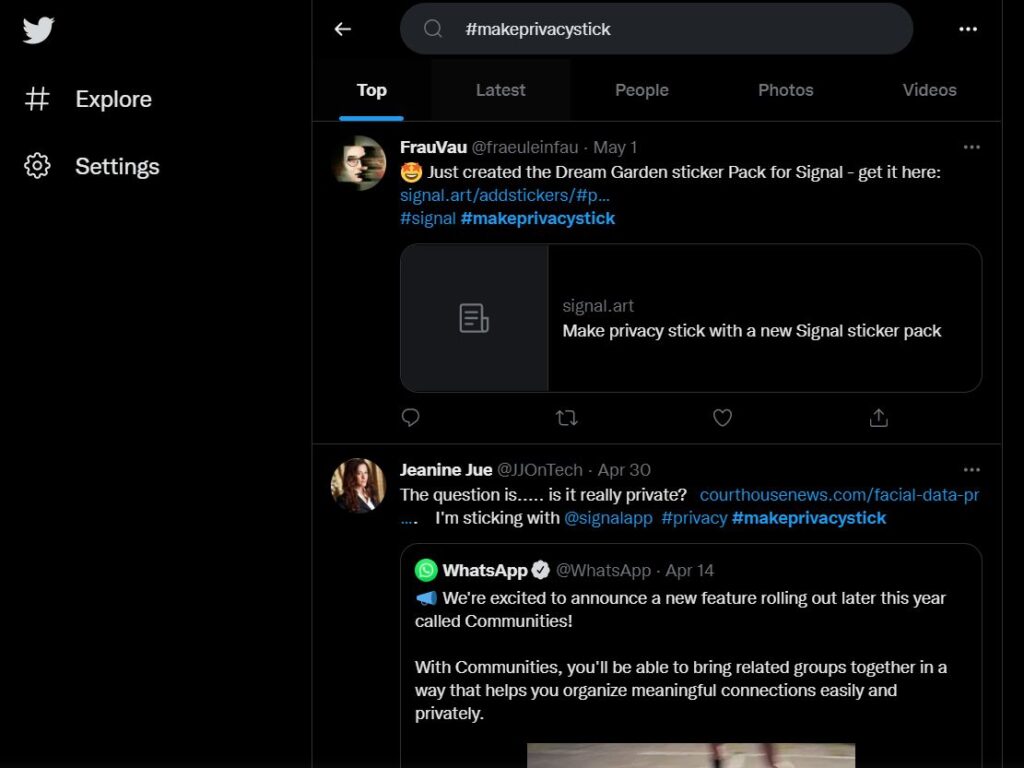The height and width of the screenshot is (768, 1024).
Task: Like FrauVau's Dream Garden tweet
Action: (722, 418)
